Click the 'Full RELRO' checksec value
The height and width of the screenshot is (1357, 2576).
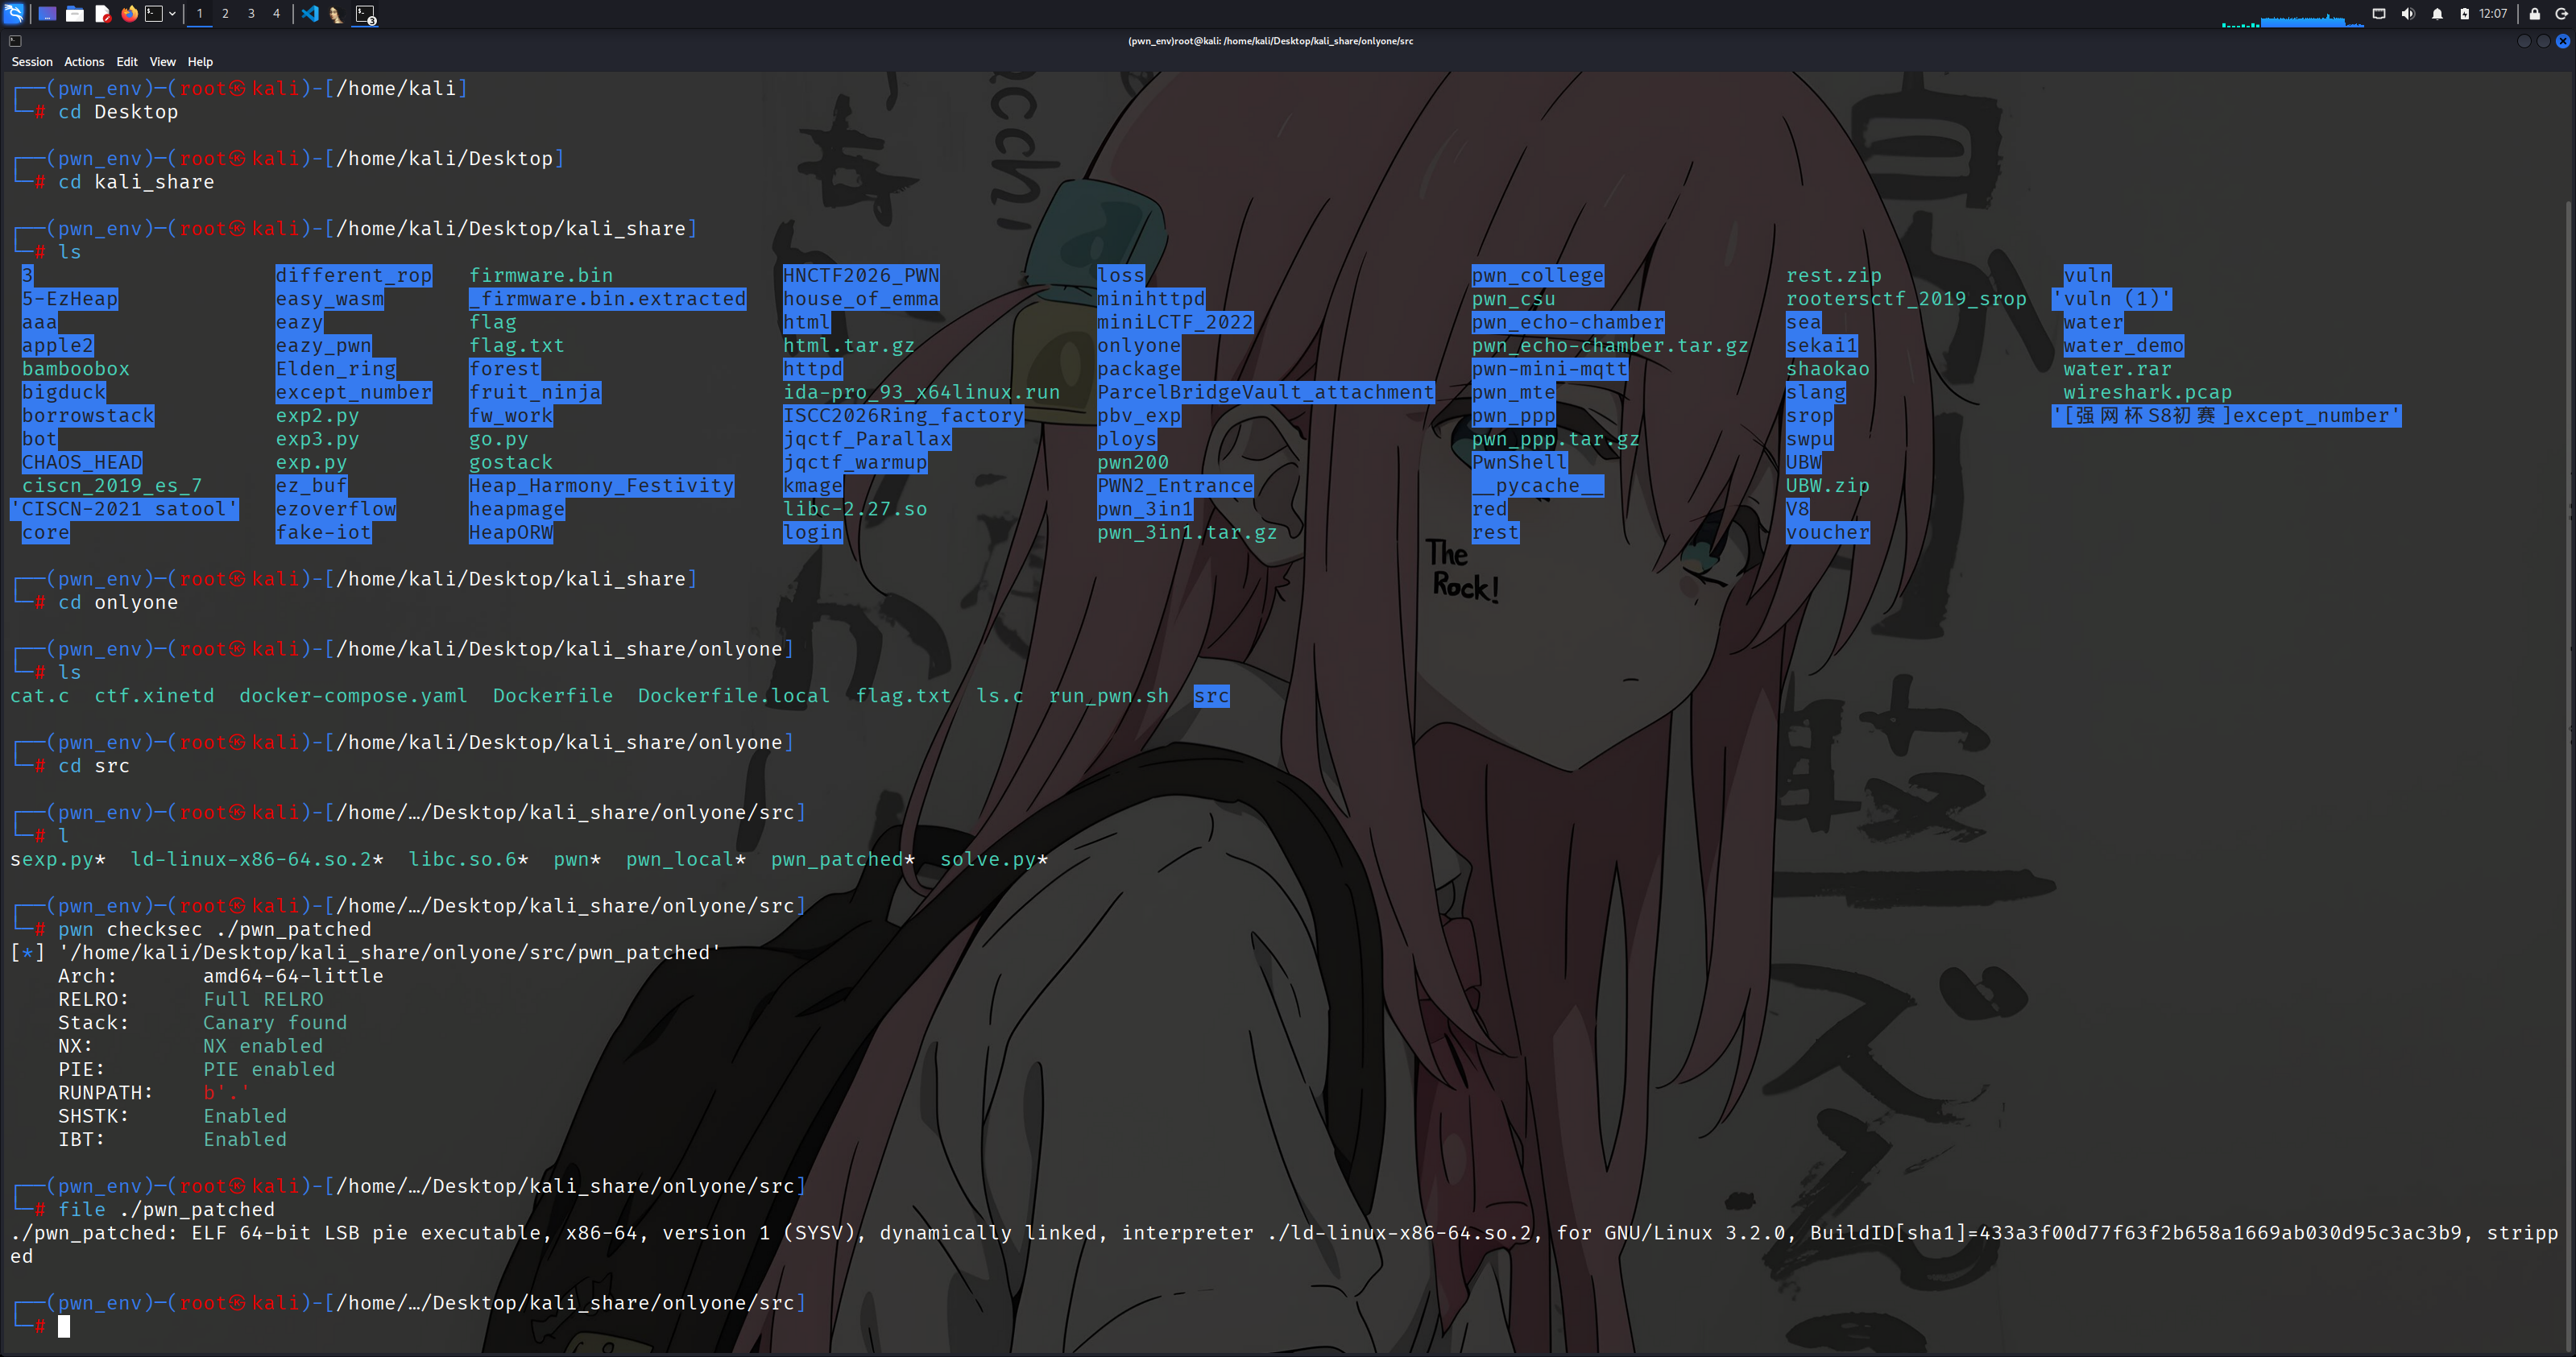click(x=263, y=999)
